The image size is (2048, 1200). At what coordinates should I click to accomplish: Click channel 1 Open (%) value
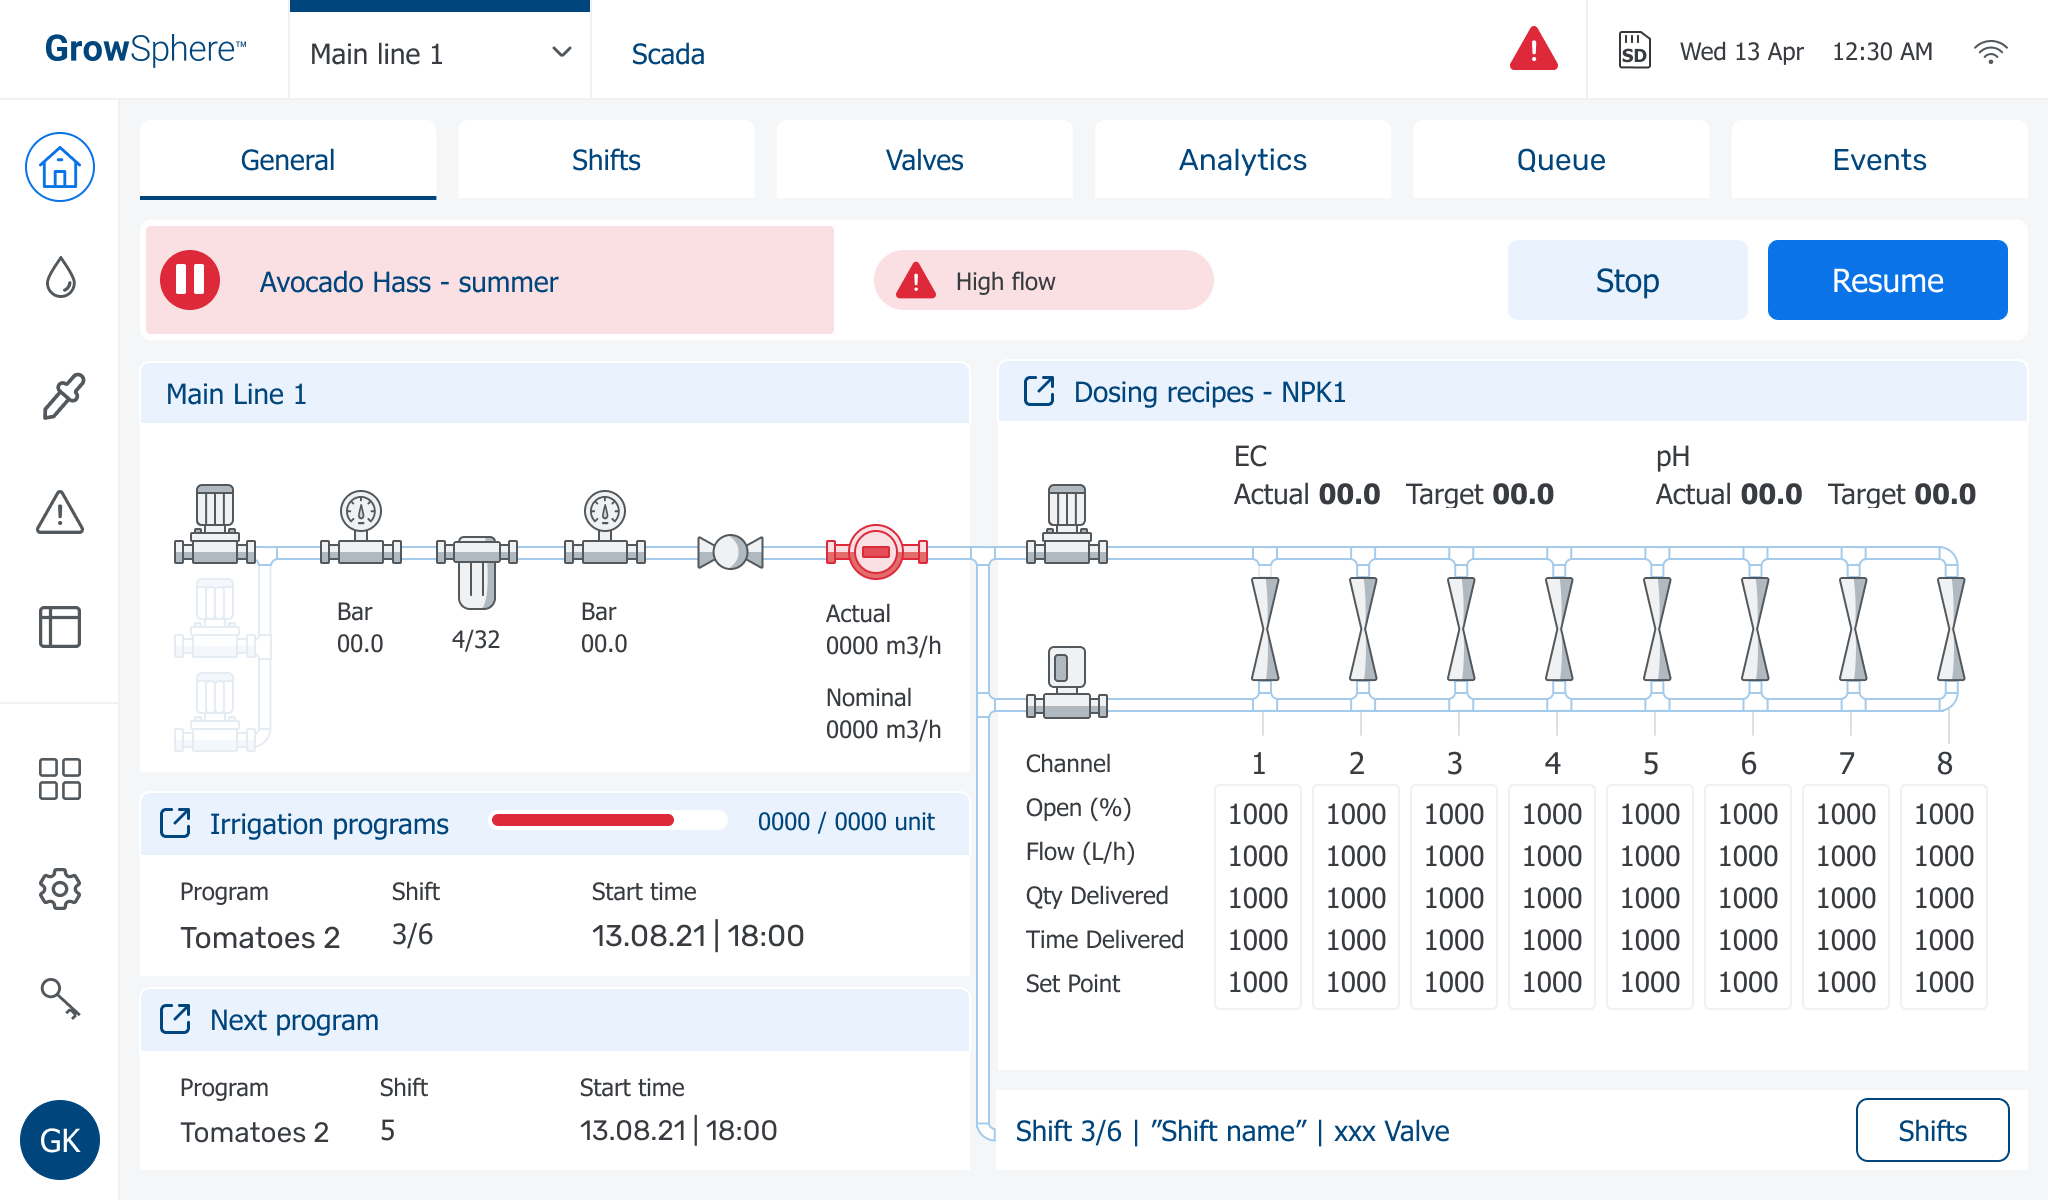point(1257,813)
